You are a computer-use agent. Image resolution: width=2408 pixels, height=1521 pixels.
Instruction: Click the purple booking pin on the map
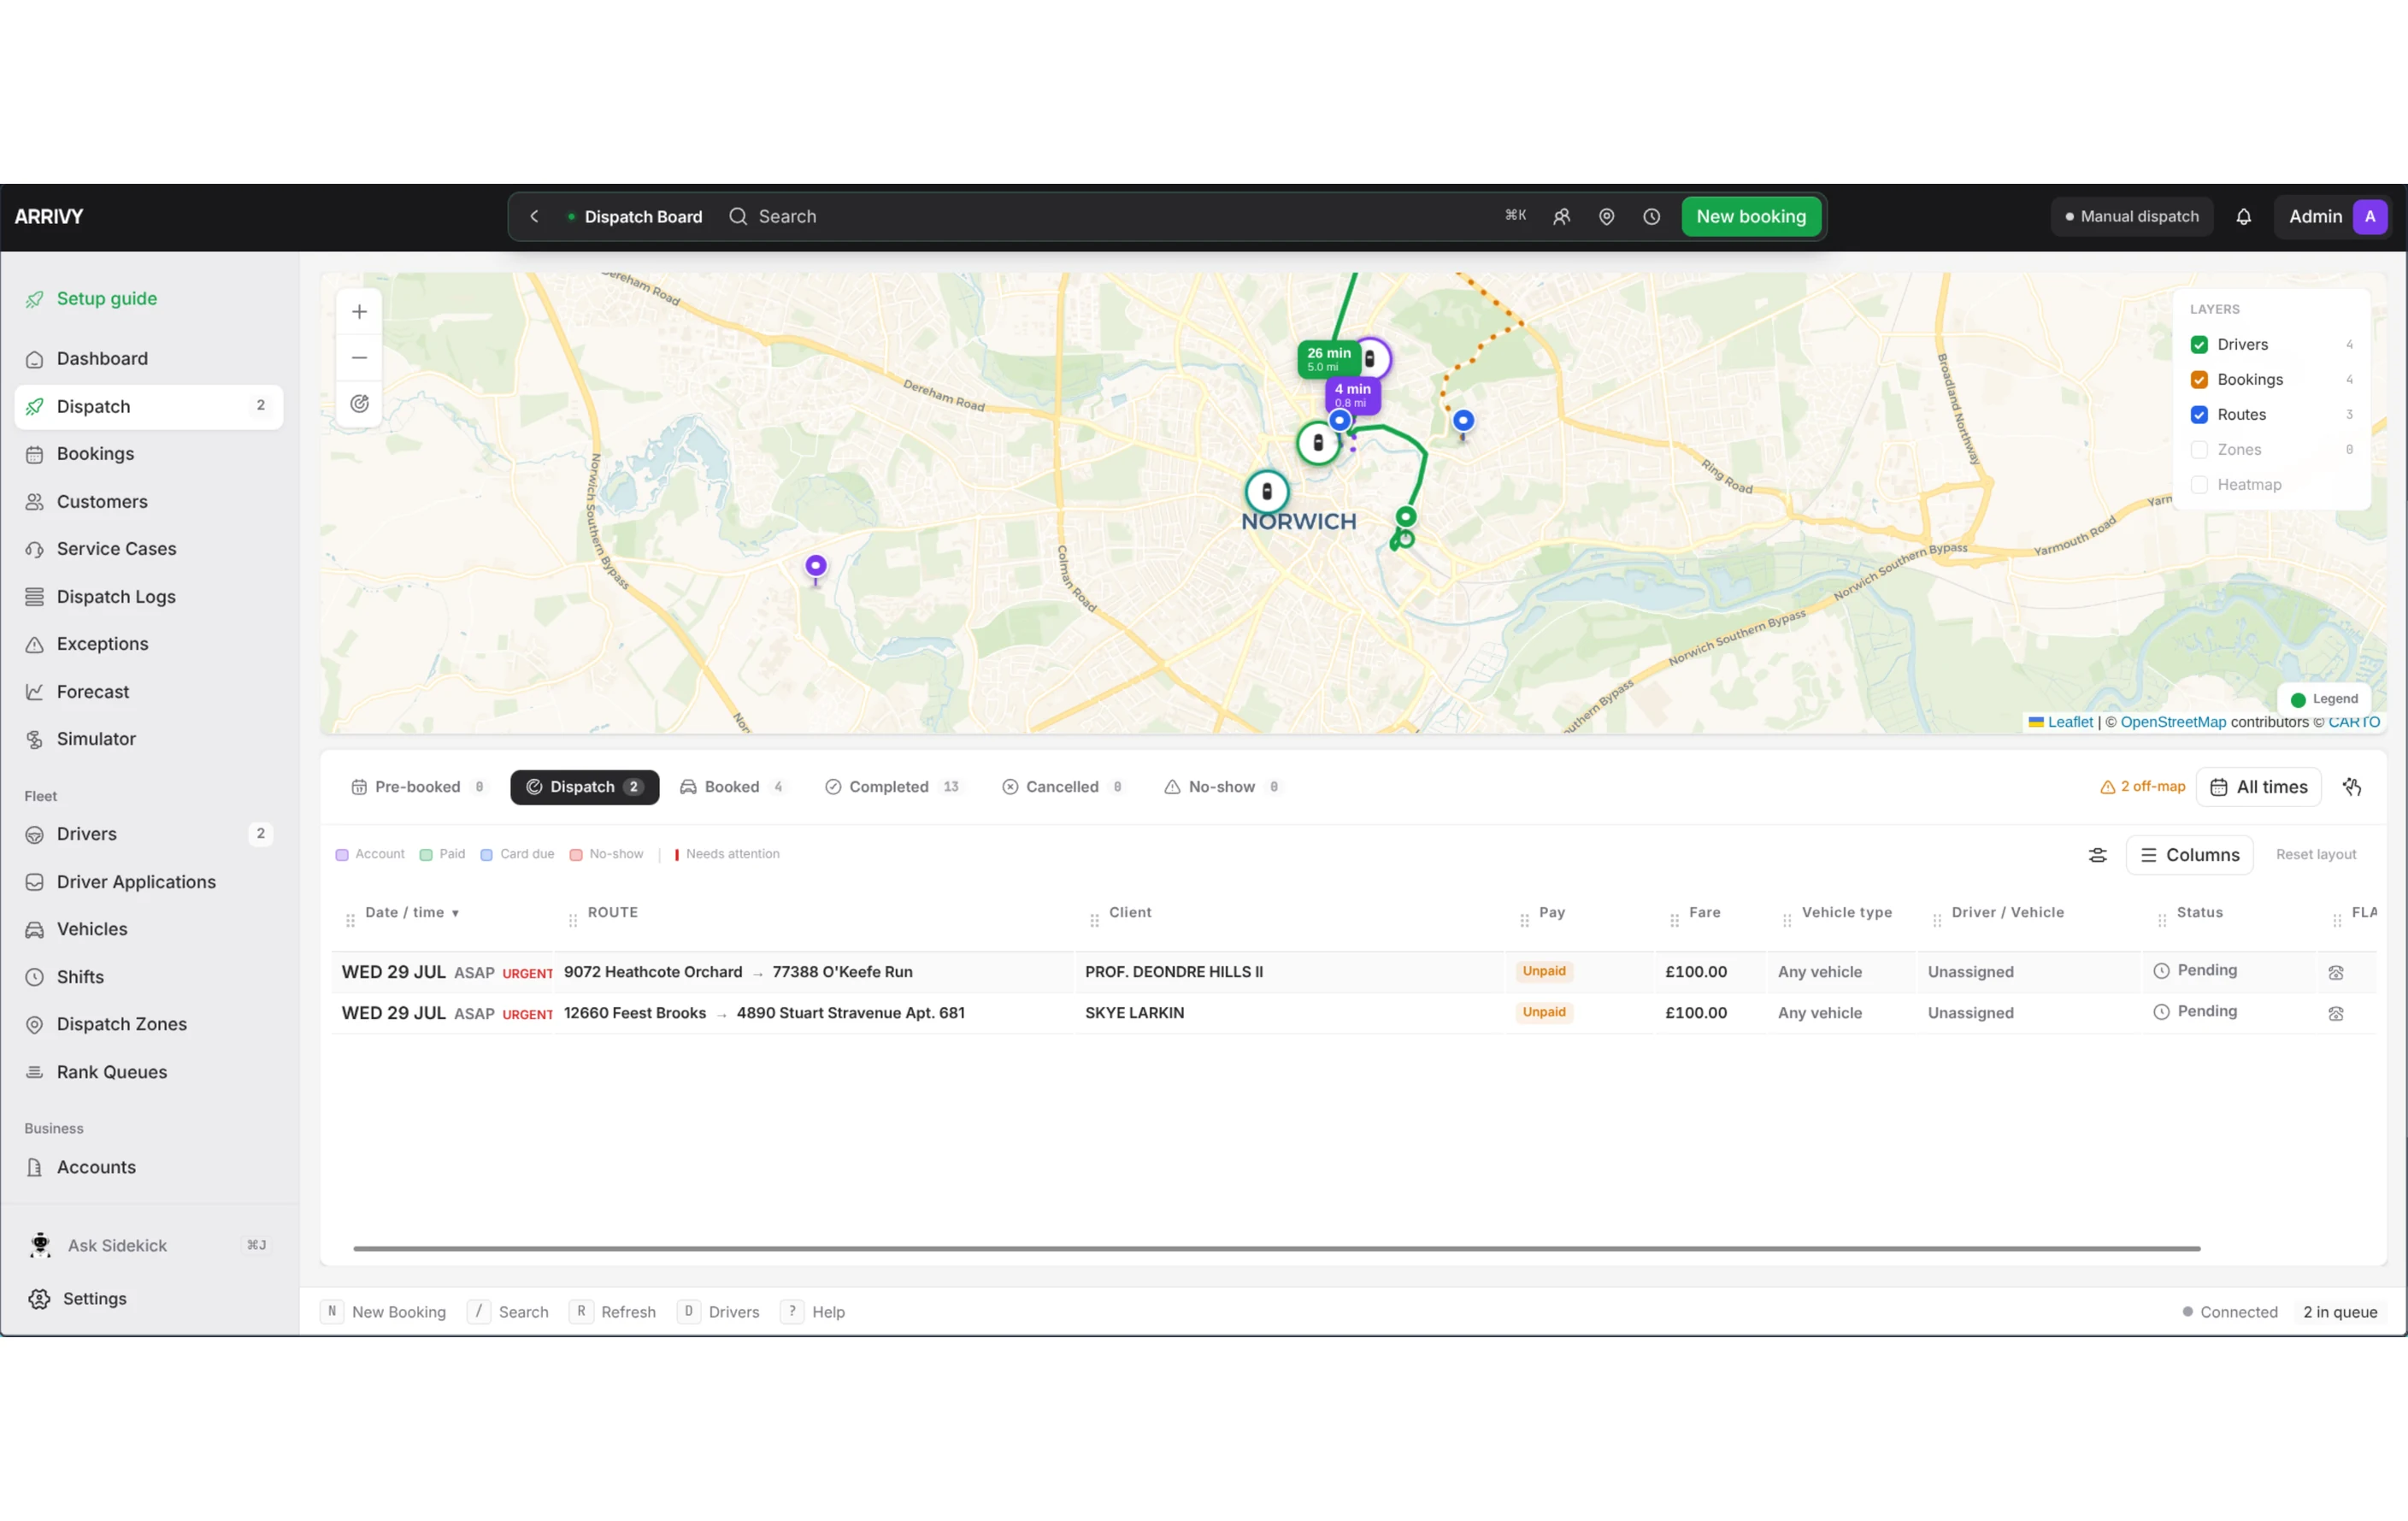[815, 568]
